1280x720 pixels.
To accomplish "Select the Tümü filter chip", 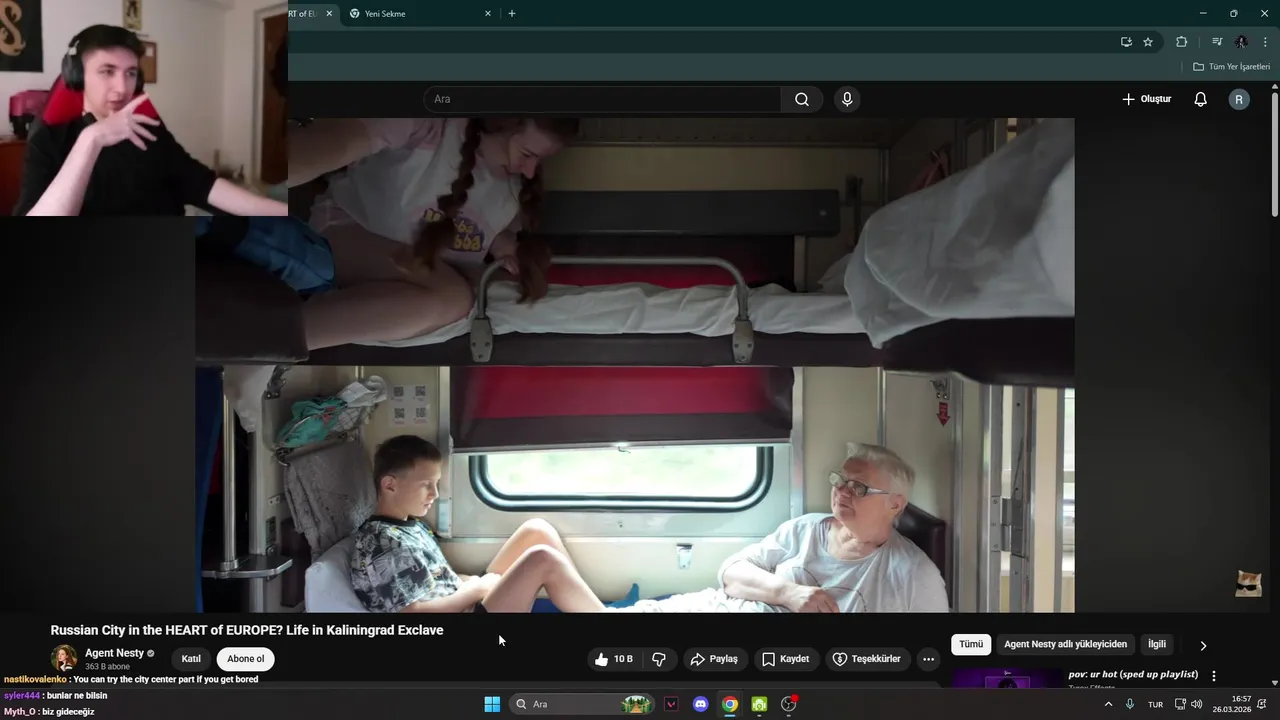I will tap(971, 645).
